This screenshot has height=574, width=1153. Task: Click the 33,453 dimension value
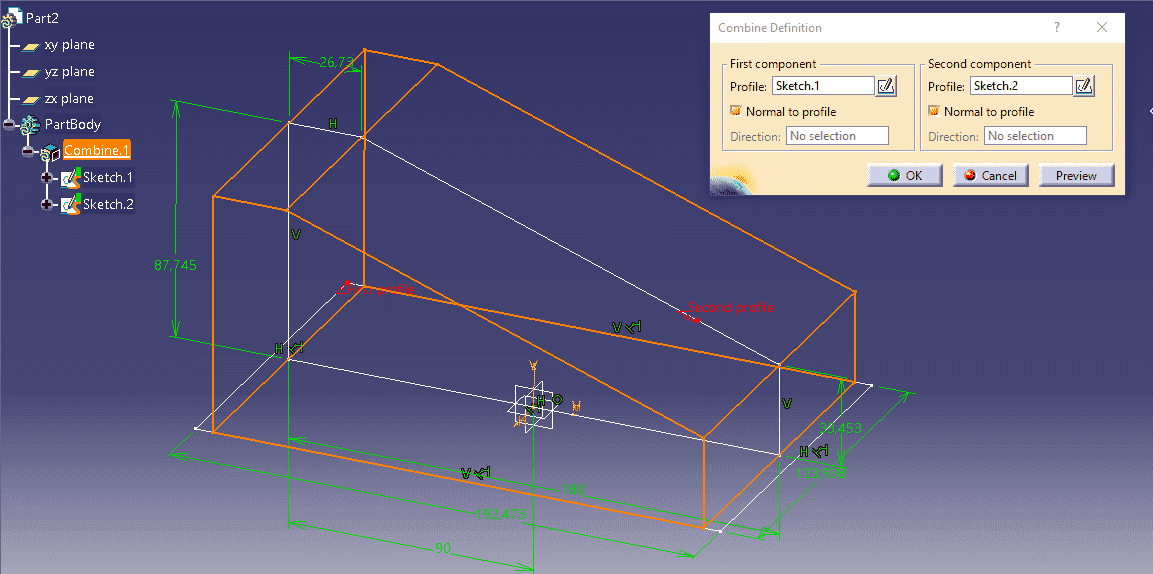click(840, 428)
